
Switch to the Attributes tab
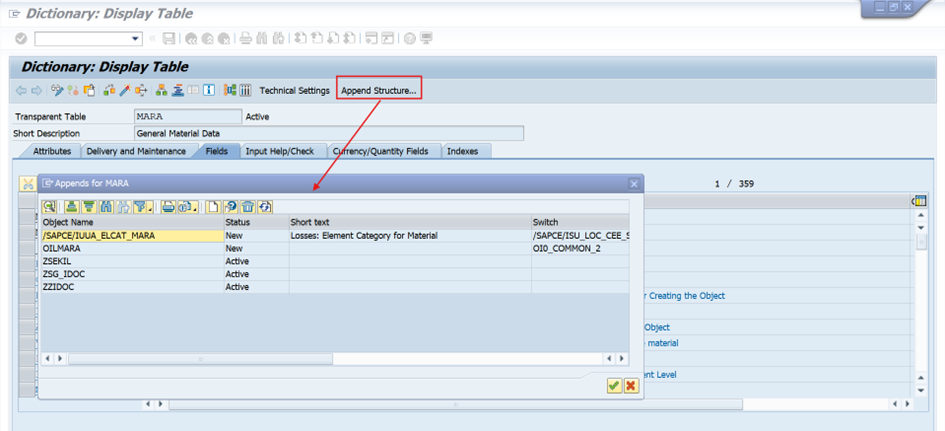tap(52, 151)
